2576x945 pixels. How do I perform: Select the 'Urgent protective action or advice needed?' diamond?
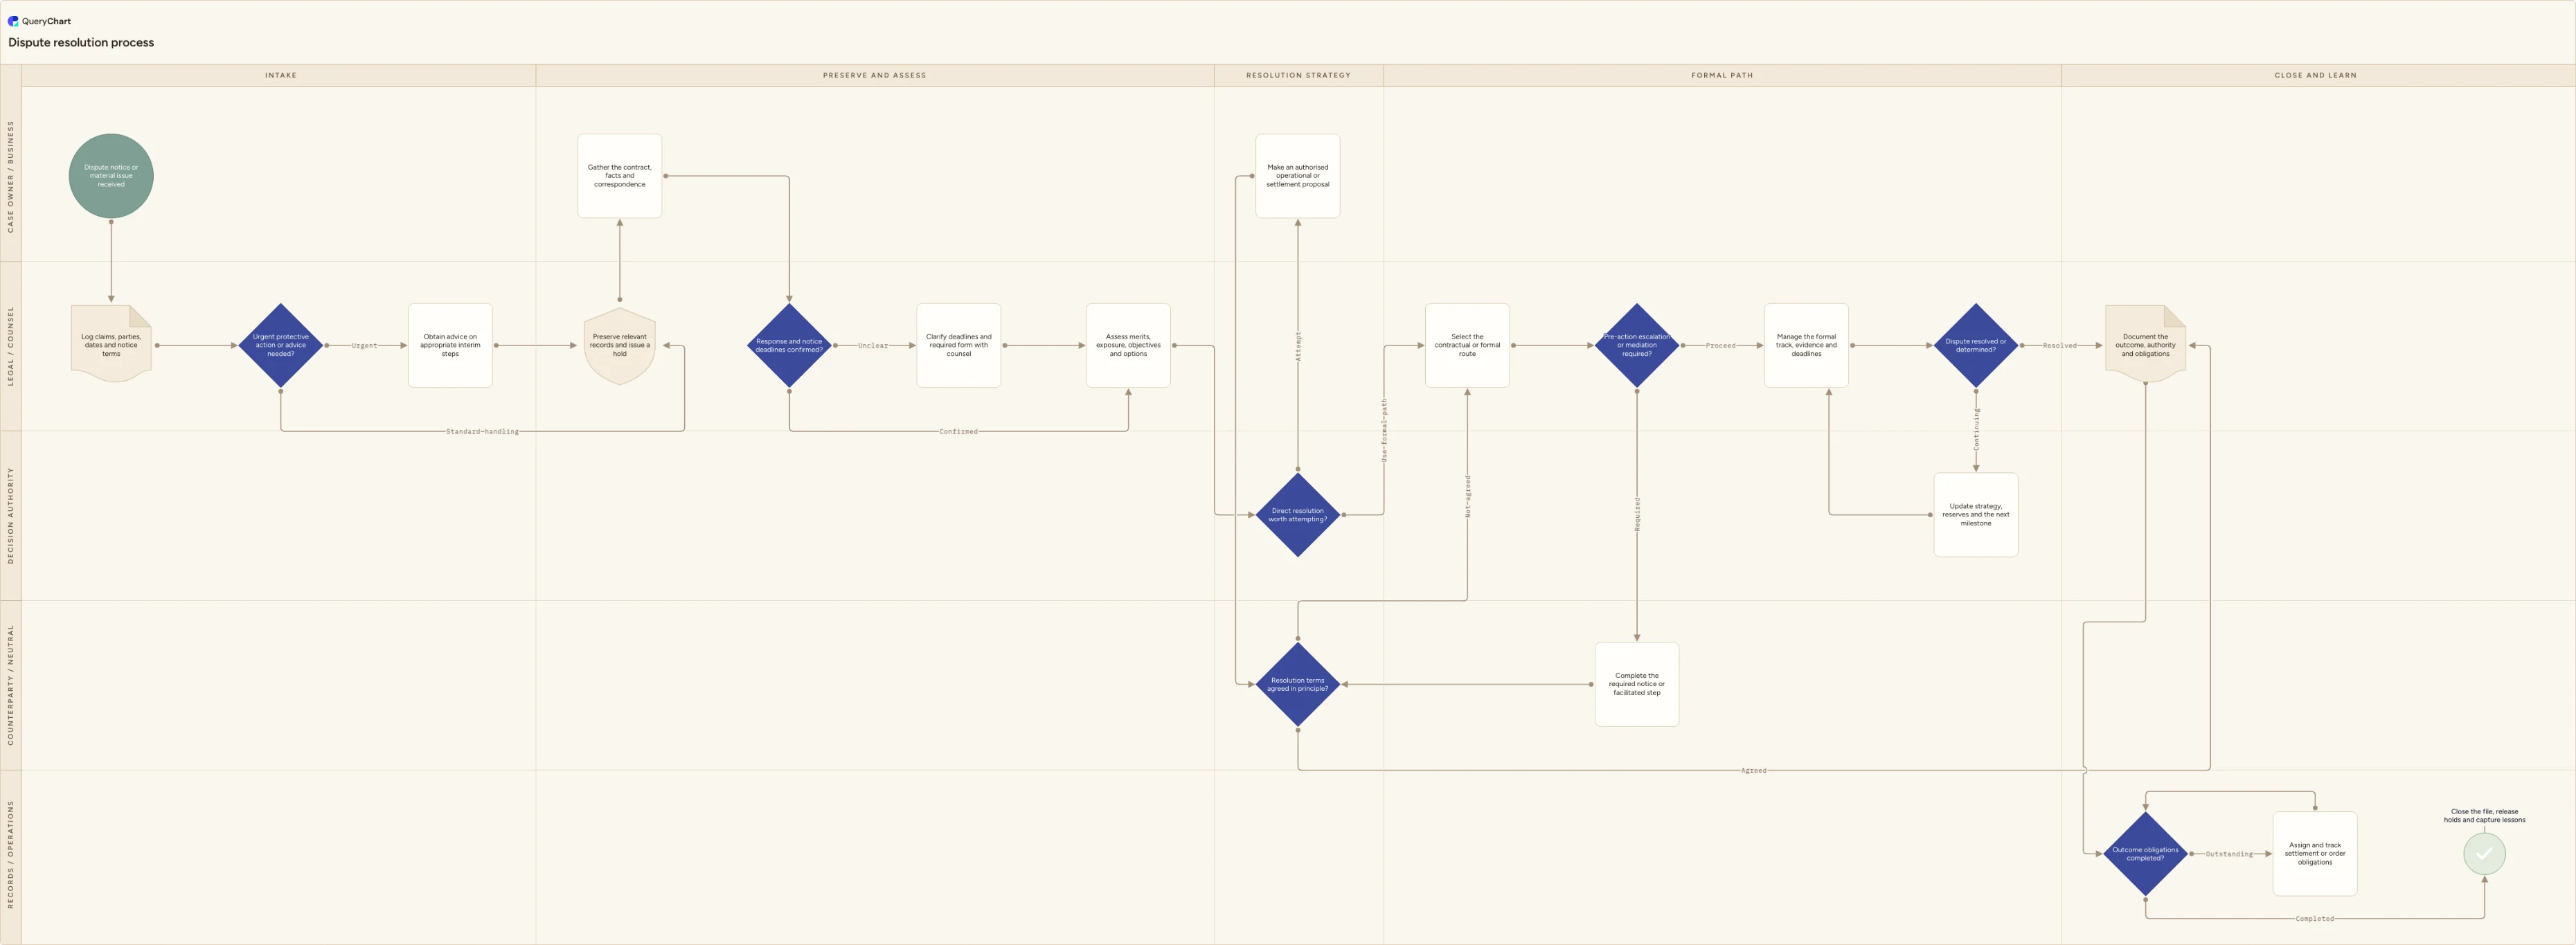tap(281, 345)
